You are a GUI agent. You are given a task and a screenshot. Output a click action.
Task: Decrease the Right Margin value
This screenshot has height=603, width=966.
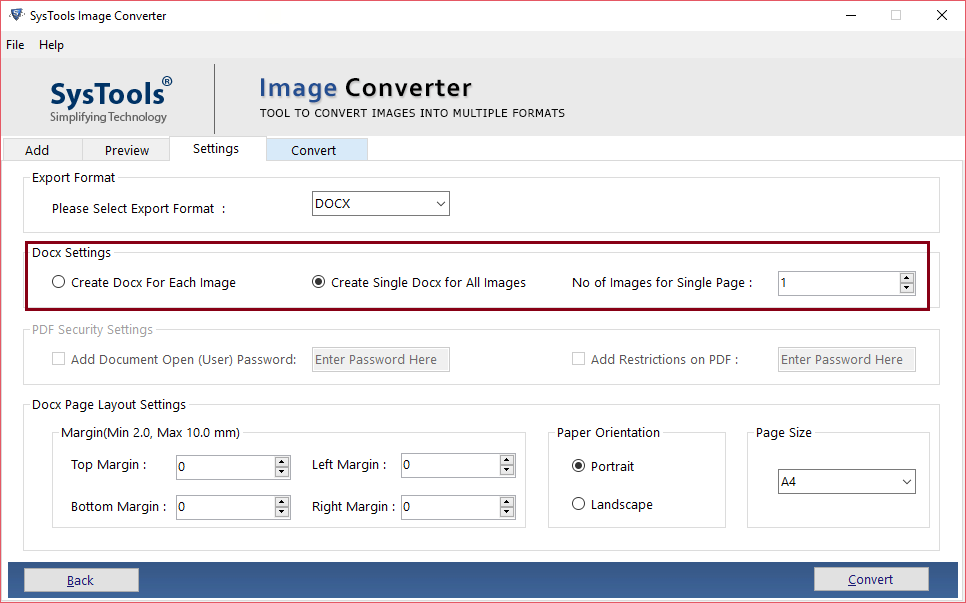[506, 512]
